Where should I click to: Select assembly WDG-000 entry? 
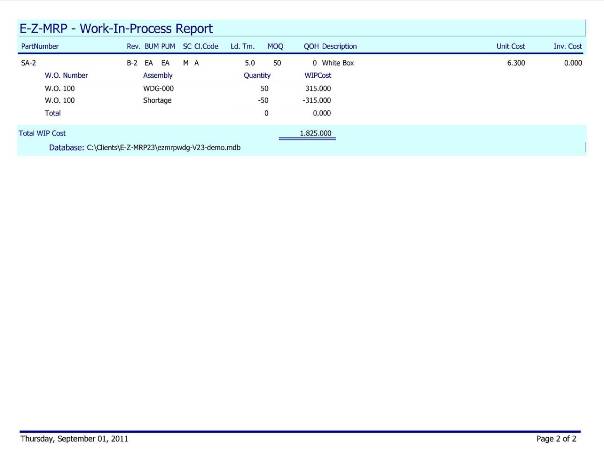pyautogui.click(x=158, y=88)
